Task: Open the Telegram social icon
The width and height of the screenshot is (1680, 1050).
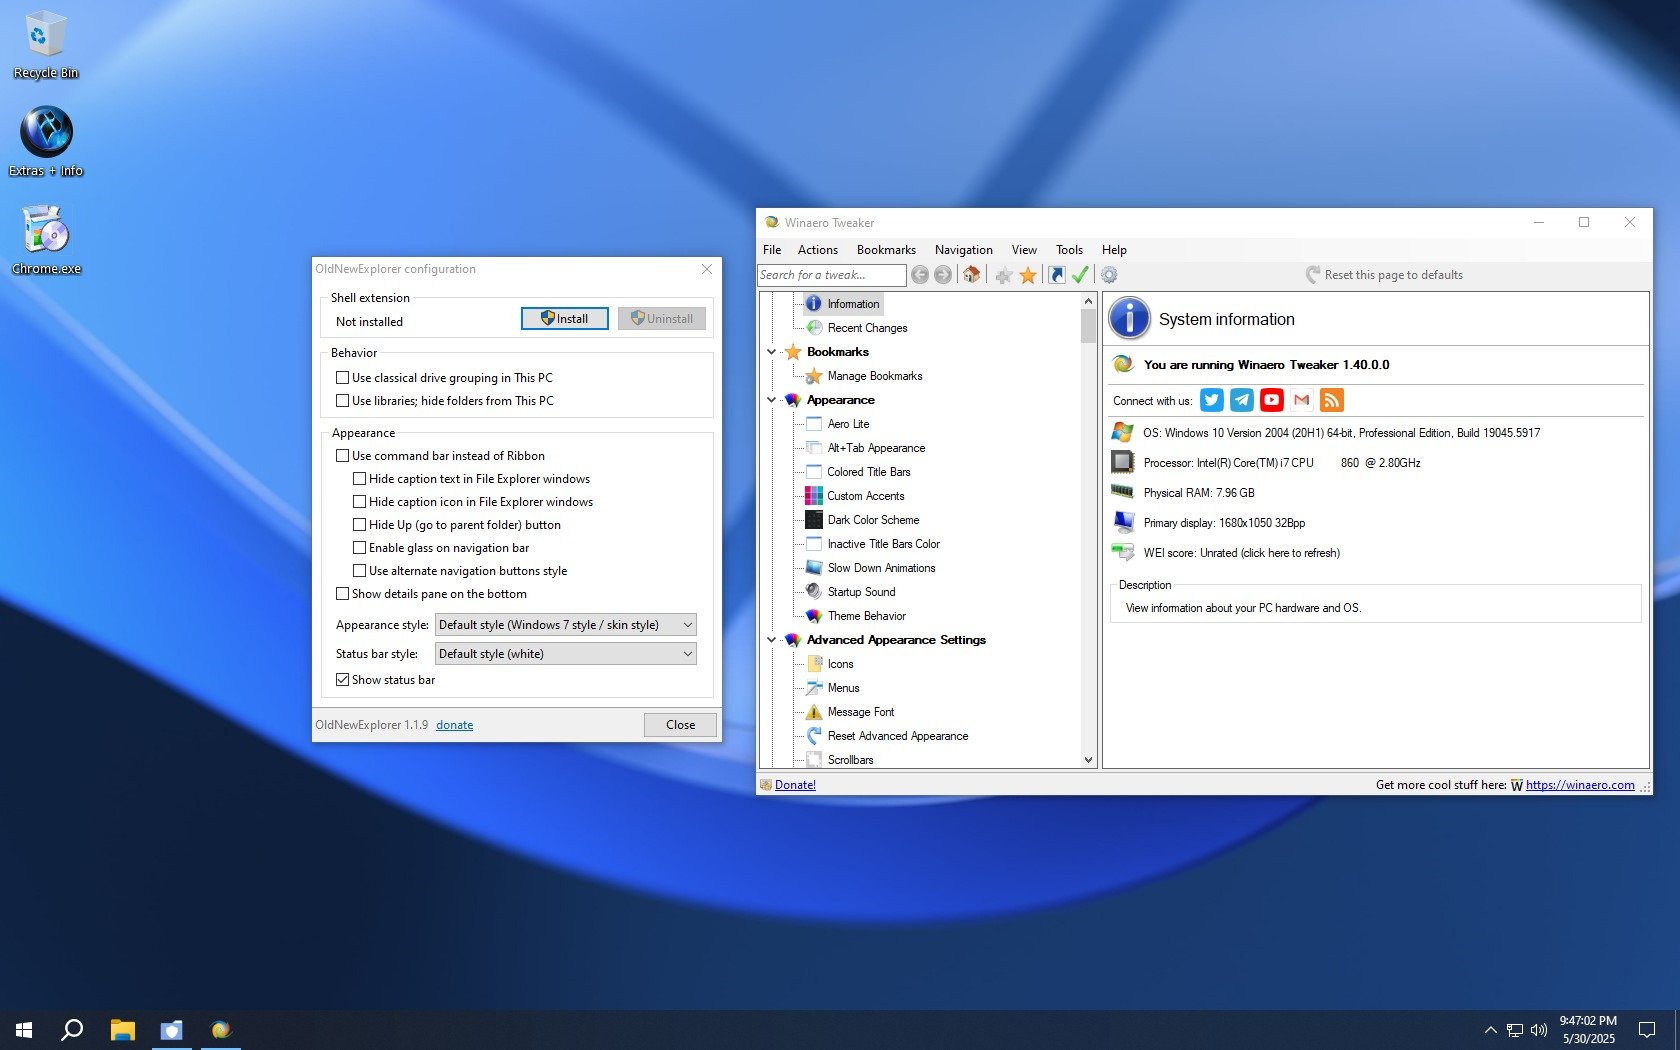Action: point(1242,400)
